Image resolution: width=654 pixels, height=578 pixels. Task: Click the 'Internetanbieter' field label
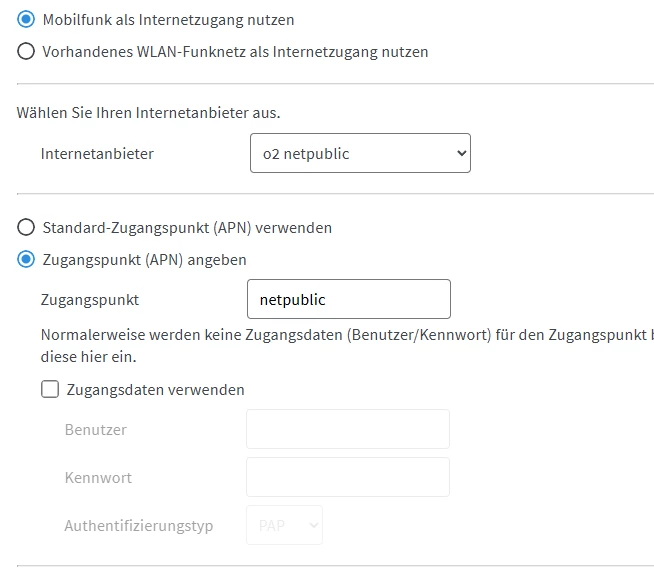point(97,153)
